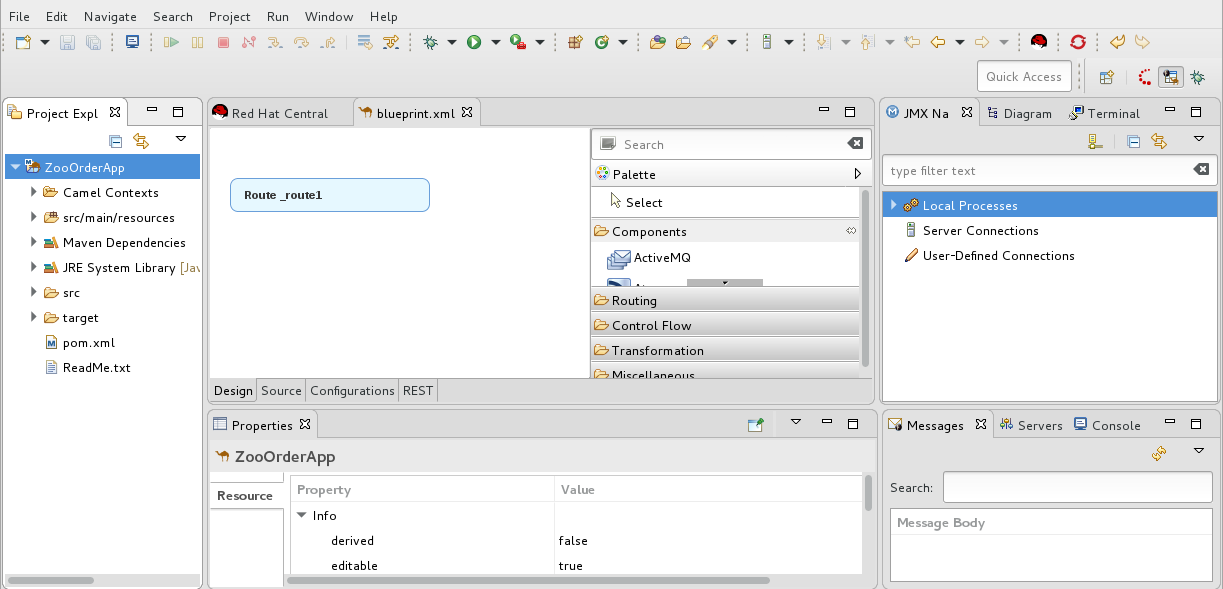Select the ActiveMQ palette component
The image size is (1223, 589).
(661, 258)
